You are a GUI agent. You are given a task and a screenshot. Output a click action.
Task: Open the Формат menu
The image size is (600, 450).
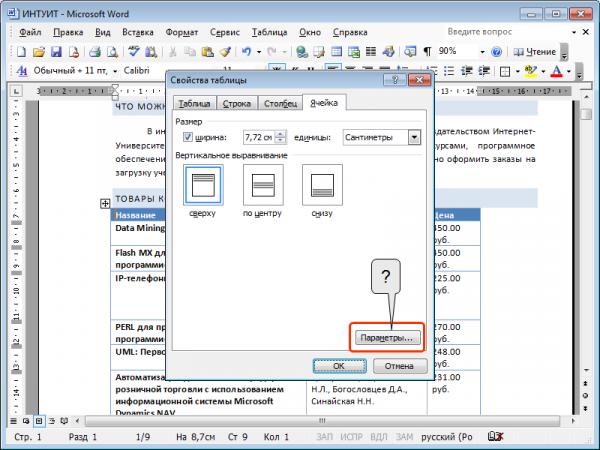click(182, 33)
